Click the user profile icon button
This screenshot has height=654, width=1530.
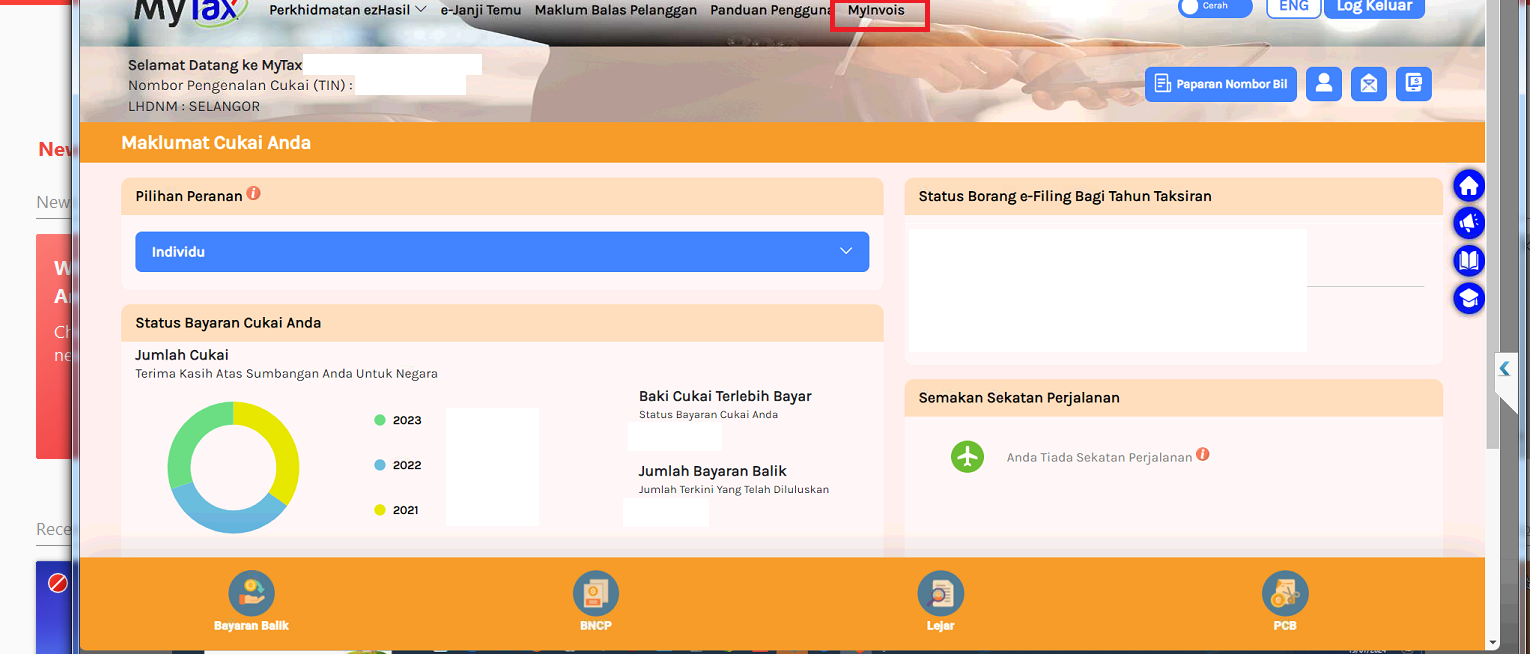coord(1323,84)
